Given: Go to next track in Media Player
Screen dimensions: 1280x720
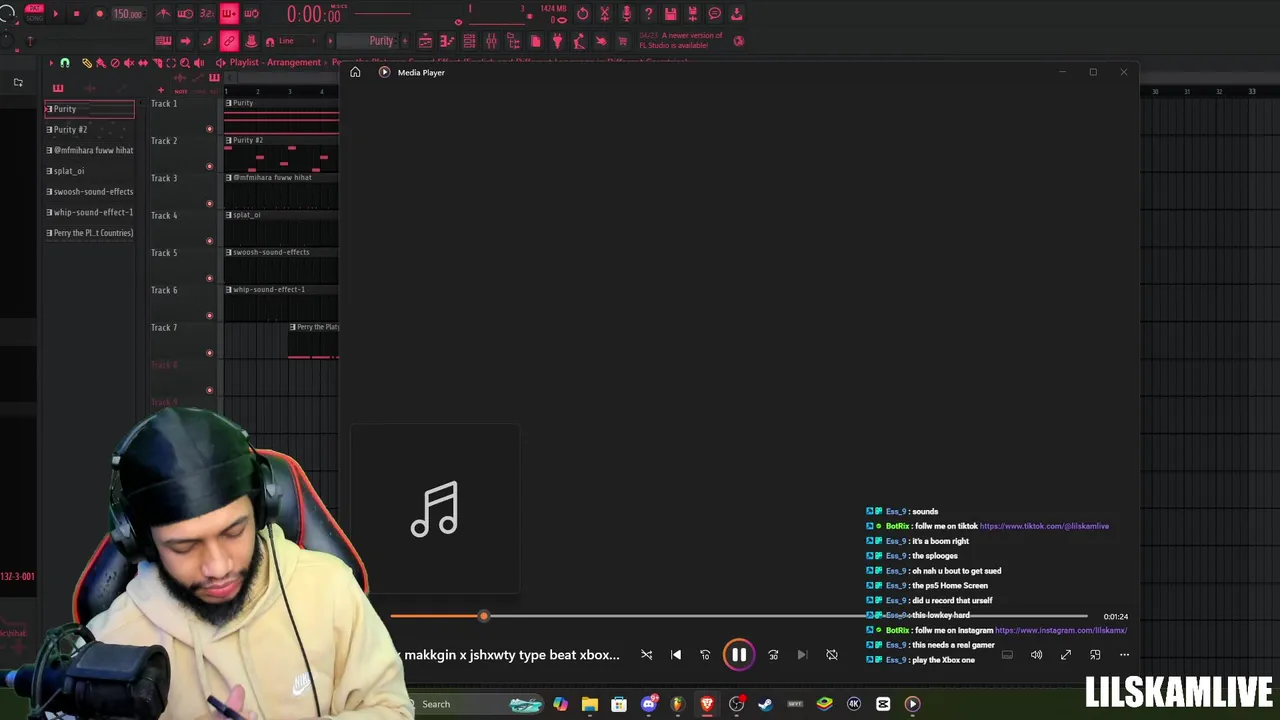Looking at the screenshot, I should point(802,655).
